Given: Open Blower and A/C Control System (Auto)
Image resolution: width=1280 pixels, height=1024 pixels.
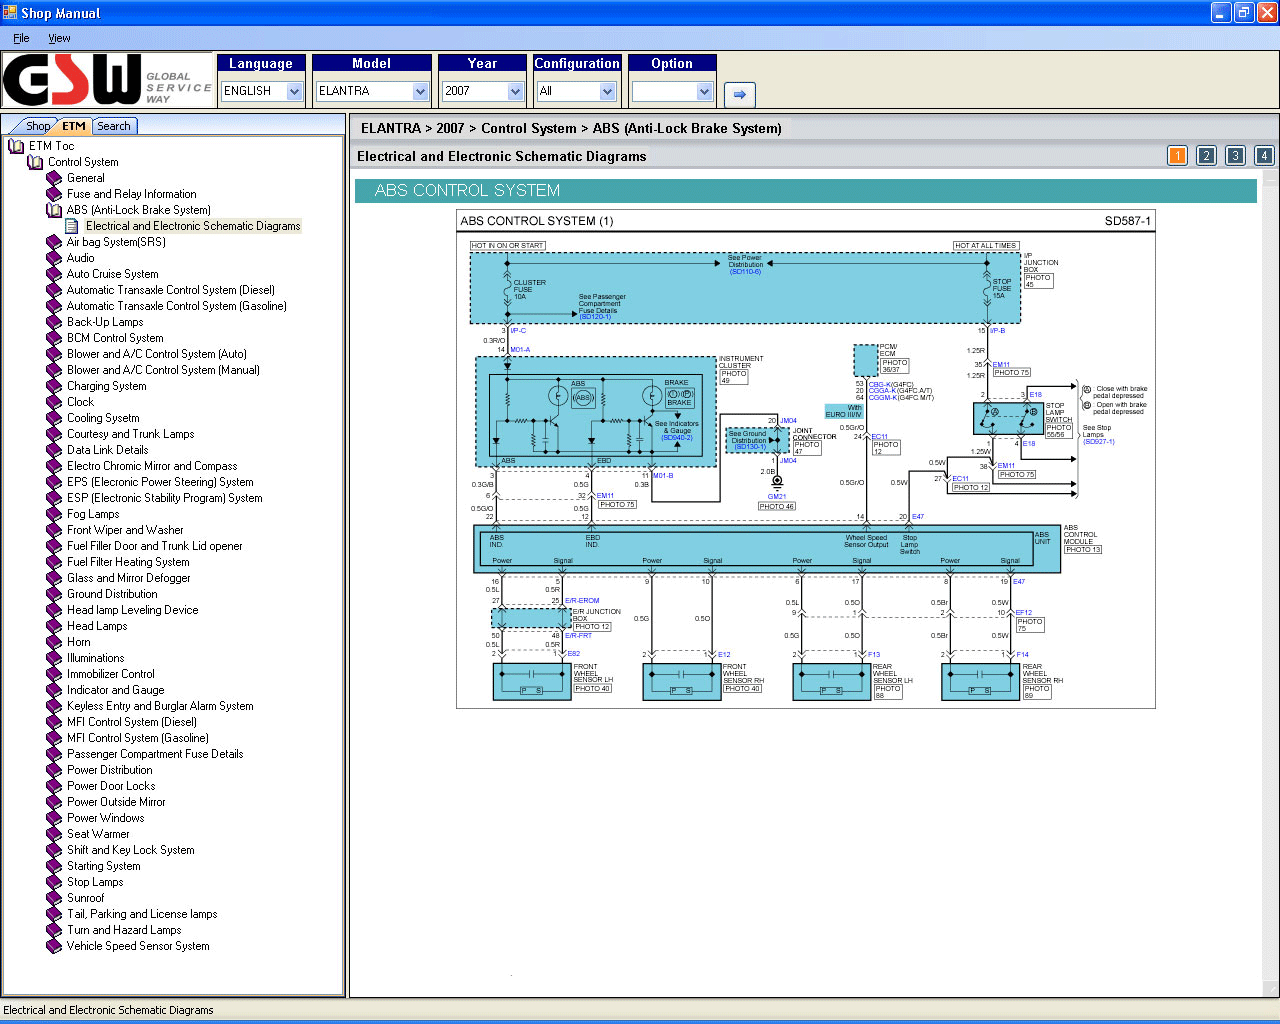Looking at the screenshot, I should (157, 354).
